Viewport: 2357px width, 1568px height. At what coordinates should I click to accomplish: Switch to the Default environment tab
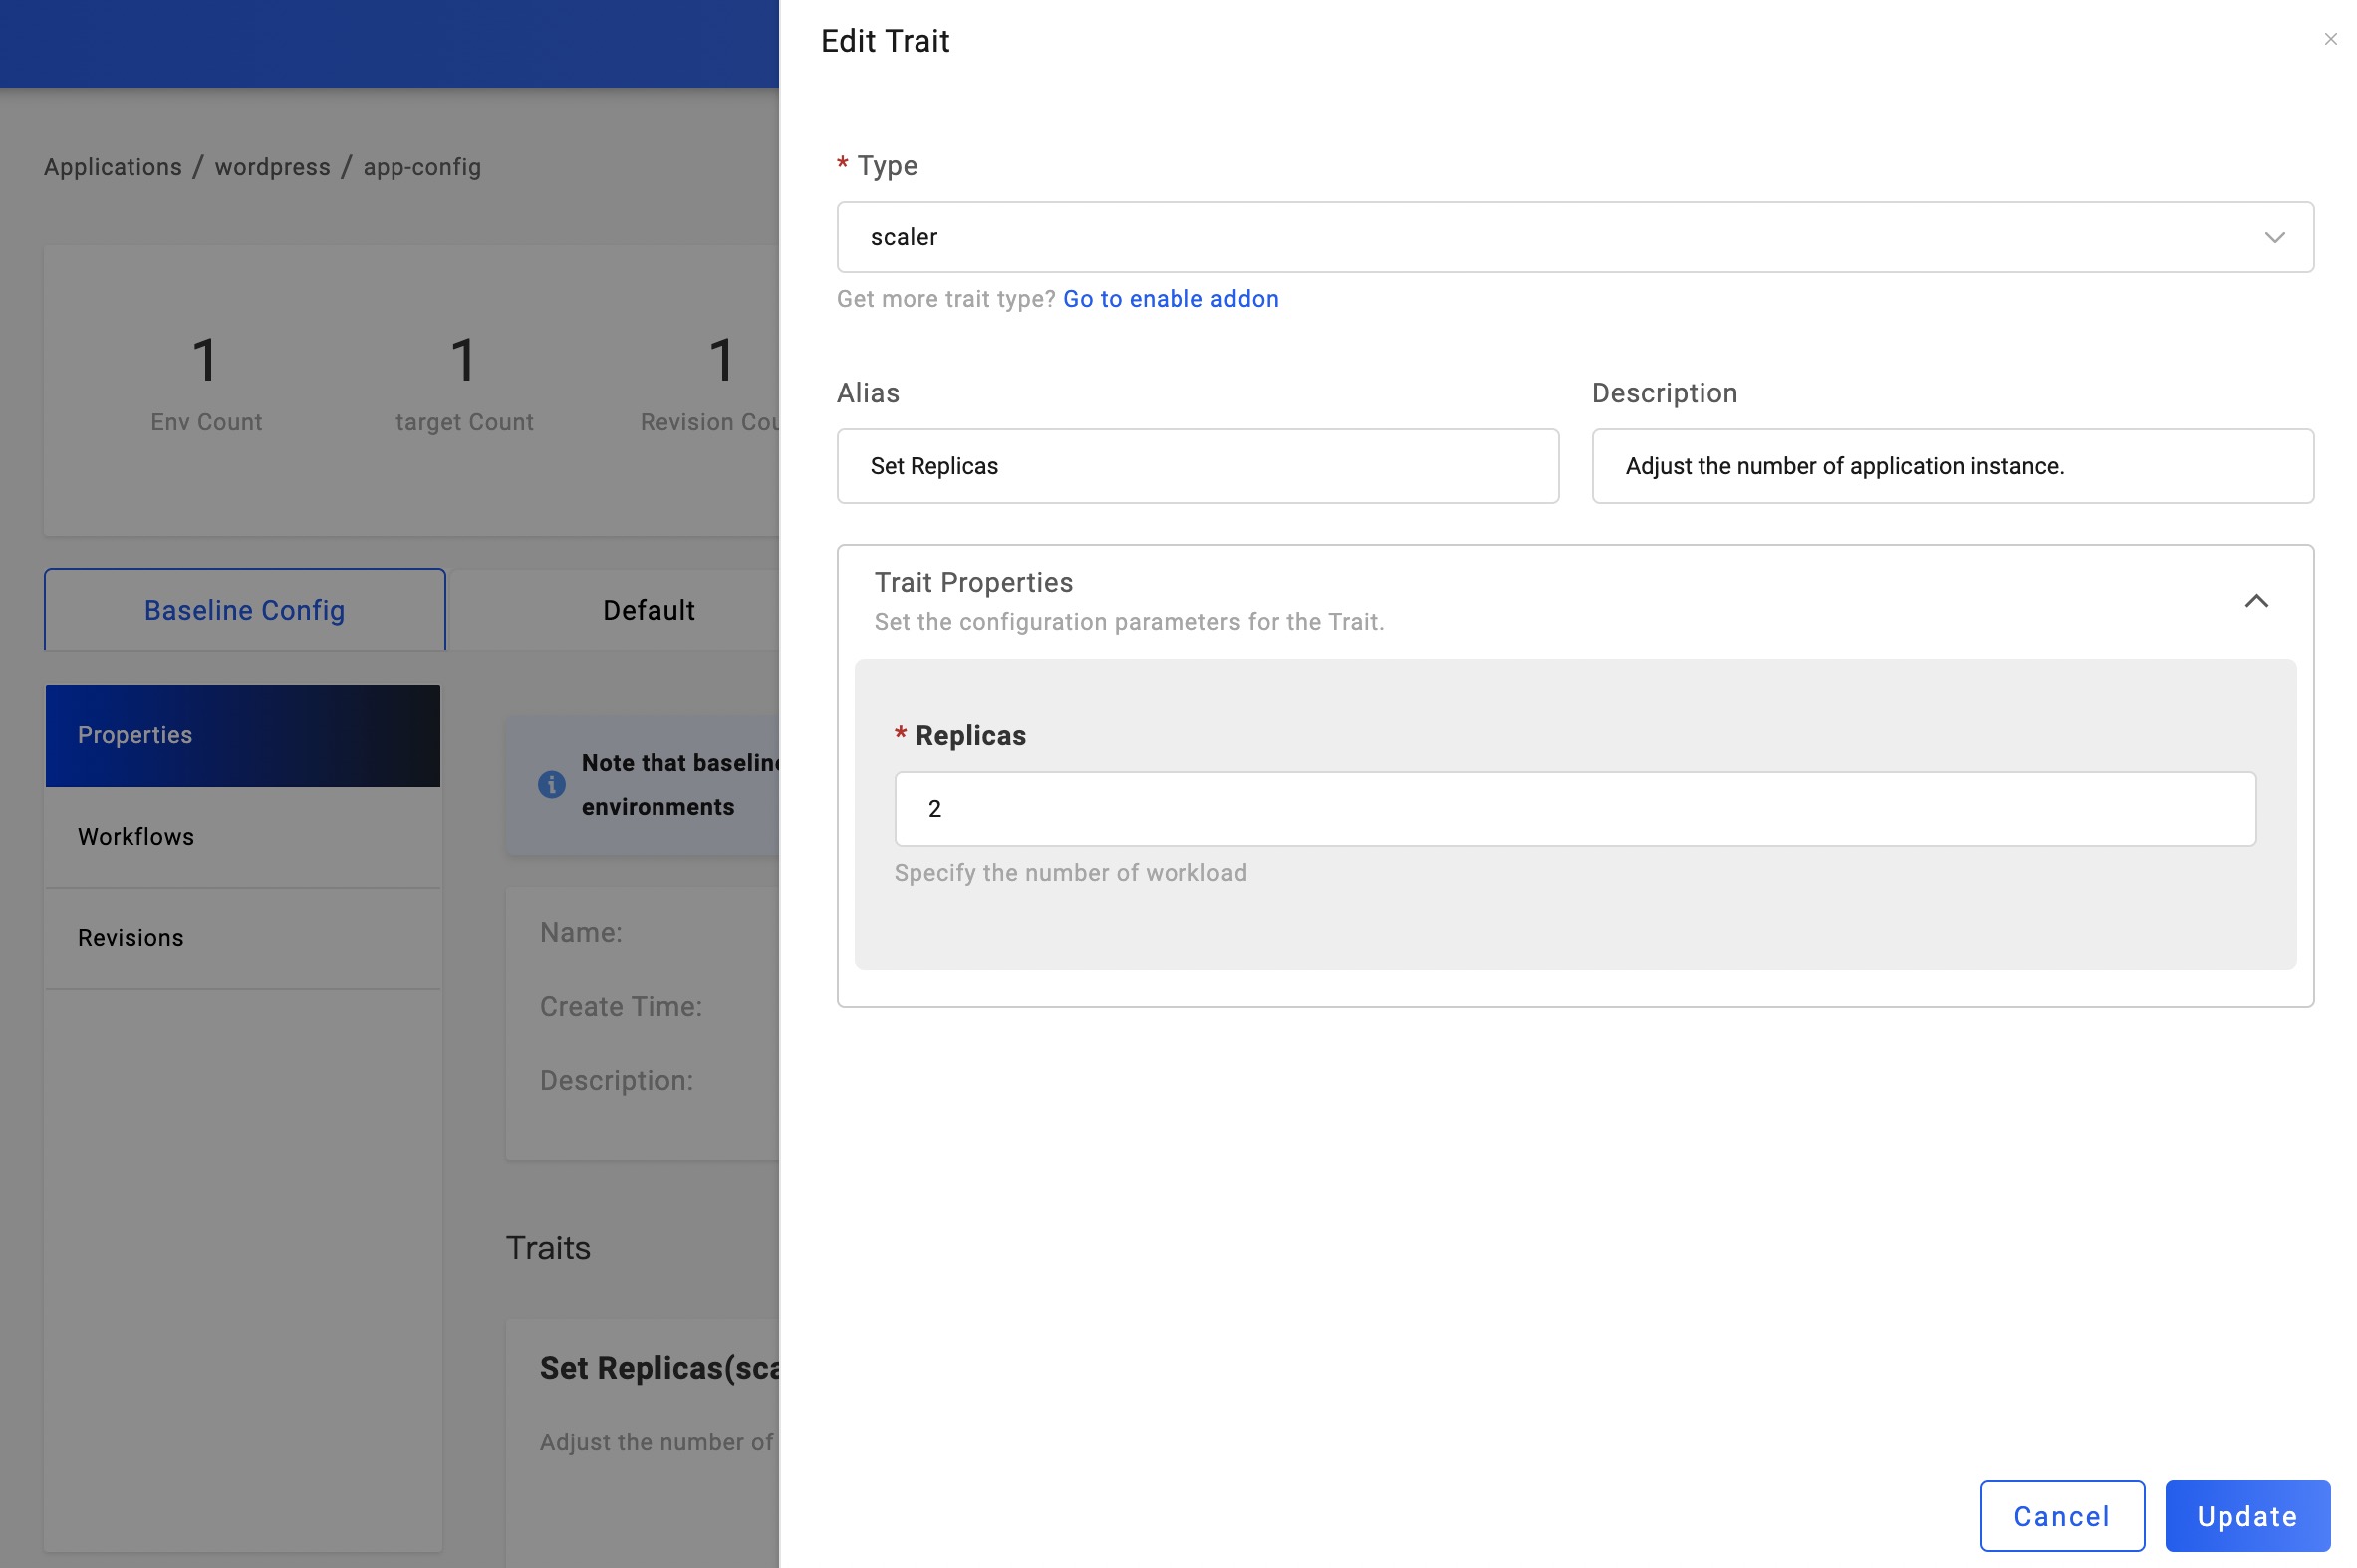[x=648, y=610]
